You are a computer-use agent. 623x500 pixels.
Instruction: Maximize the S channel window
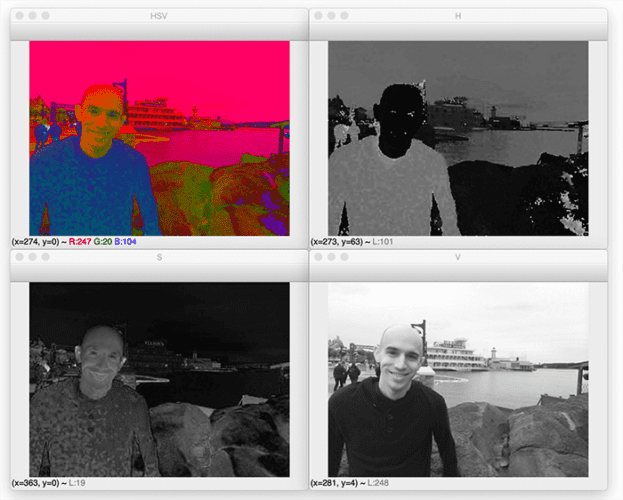pyautogui.click(x=47, y=257)
